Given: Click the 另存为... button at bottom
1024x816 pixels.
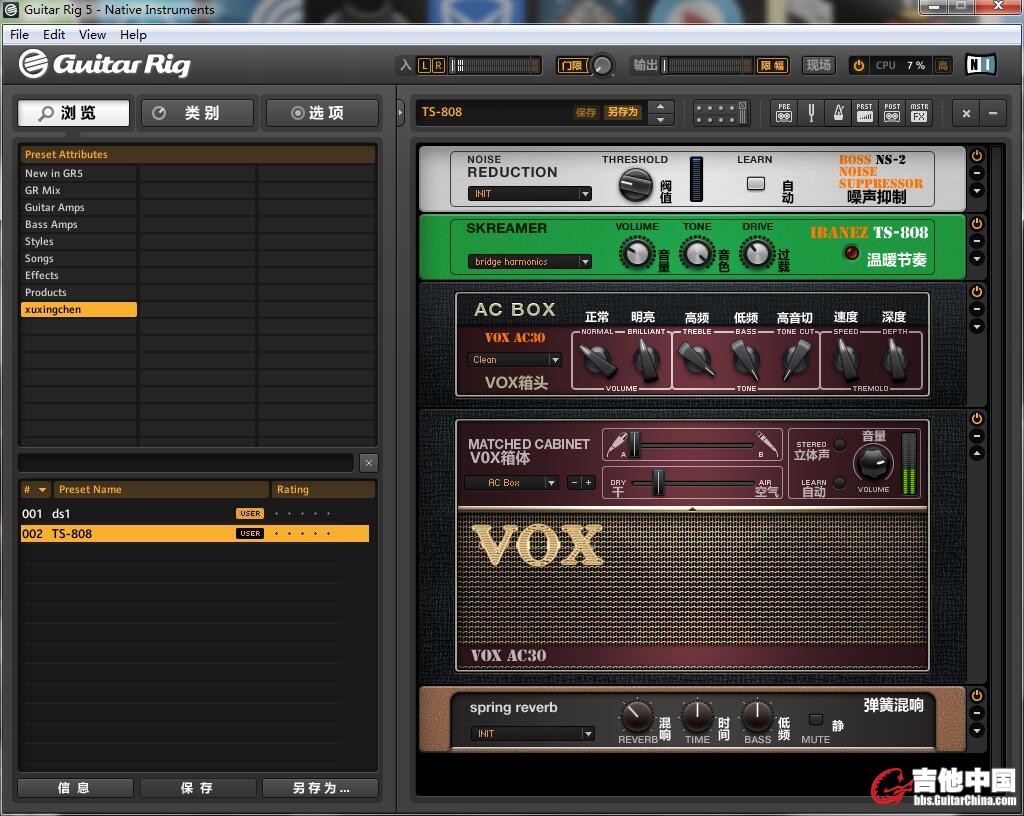Looking at the screenshot, I should [320, 788].
